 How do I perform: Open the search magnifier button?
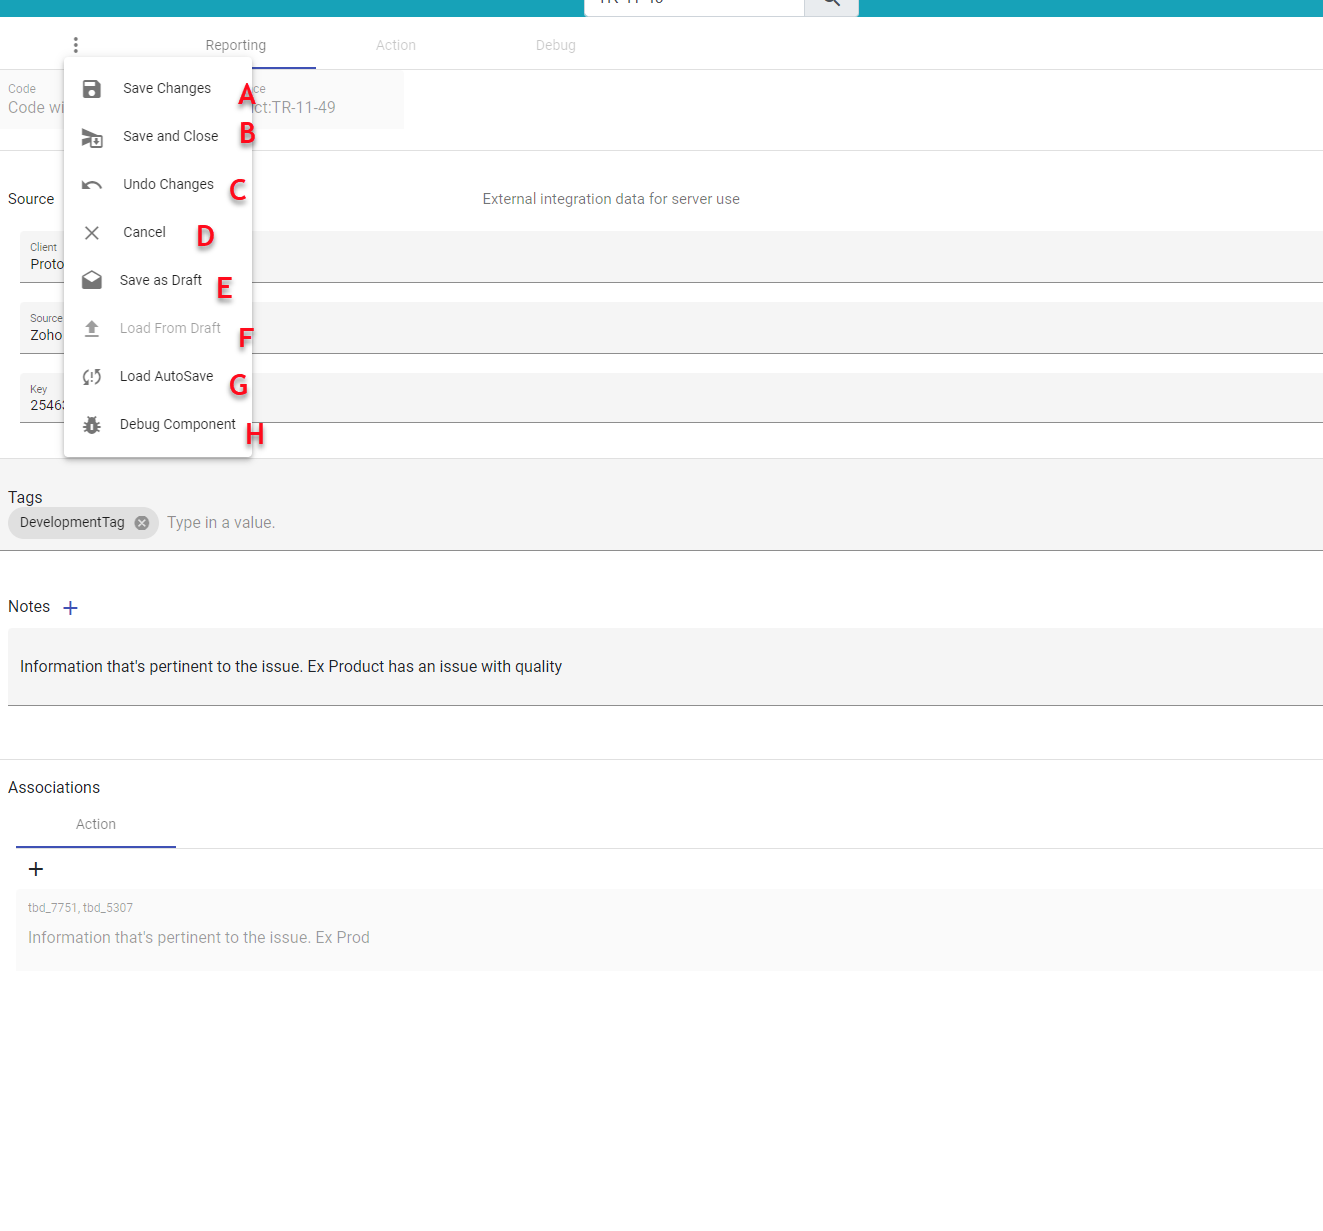coord(831,4)
